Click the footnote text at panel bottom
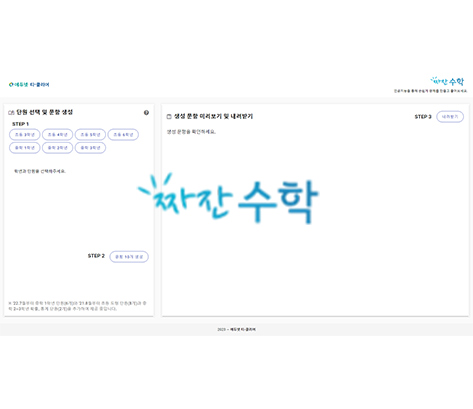The height and width of the screenshot is (409, 473). tap(77, 306)
